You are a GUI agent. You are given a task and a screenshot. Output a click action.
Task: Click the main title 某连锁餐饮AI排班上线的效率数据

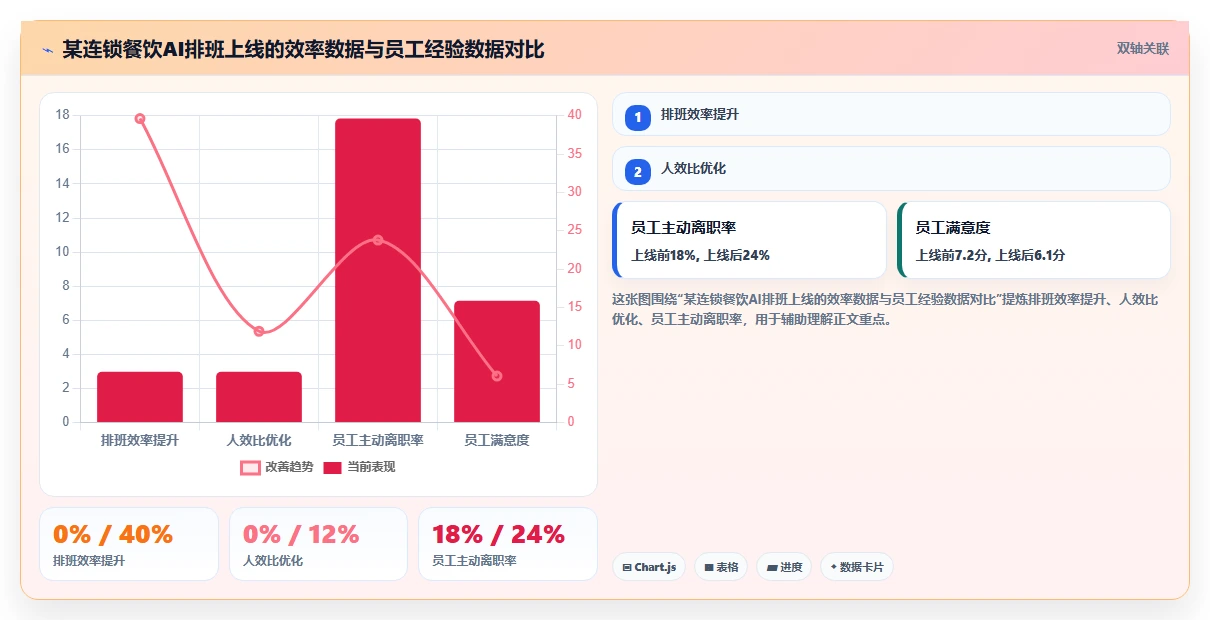[x=303, y=49]
